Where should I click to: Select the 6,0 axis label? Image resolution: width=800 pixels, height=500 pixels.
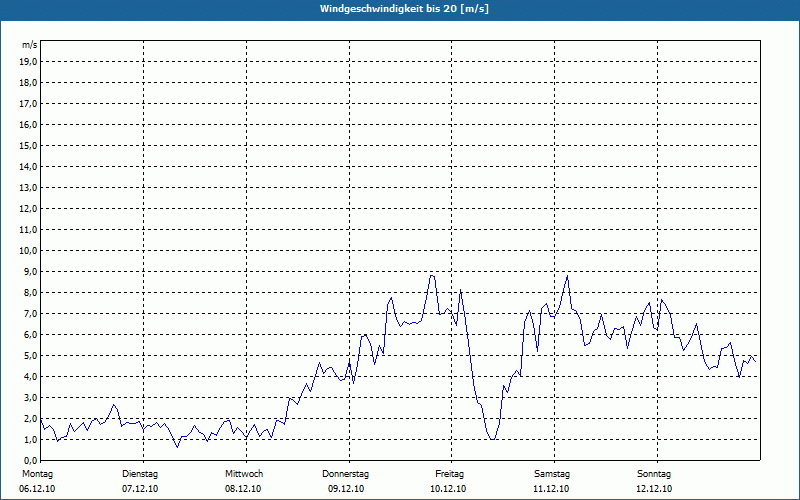pyautogui.click(x=30, y=335)
